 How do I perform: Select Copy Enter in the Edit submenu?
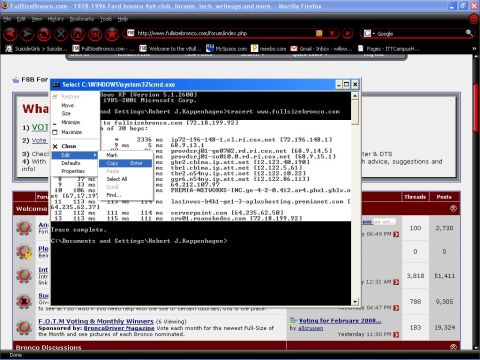click(x=125, y=163)
